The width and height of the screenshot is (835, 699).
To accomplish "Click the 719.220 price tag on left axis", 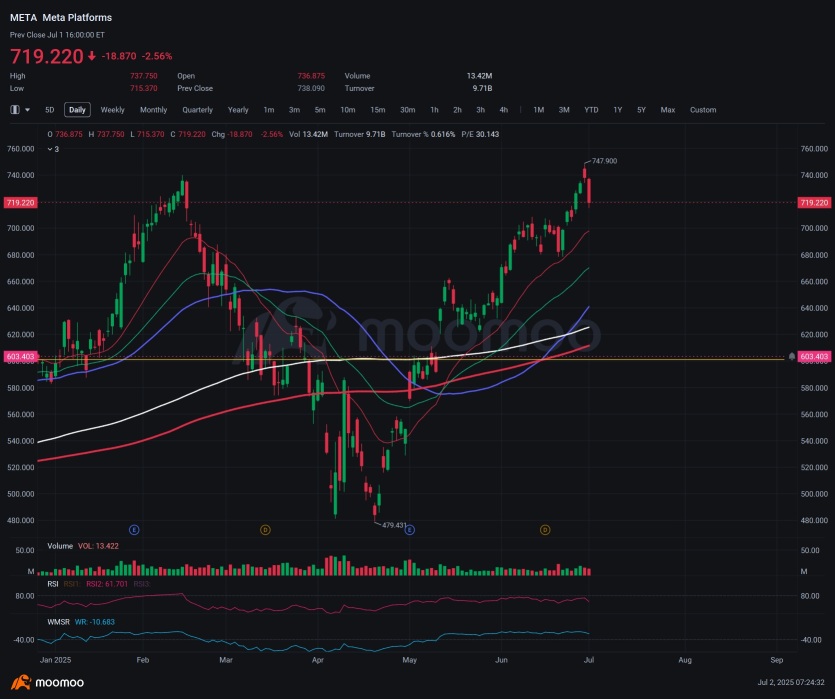I will 21,202.
